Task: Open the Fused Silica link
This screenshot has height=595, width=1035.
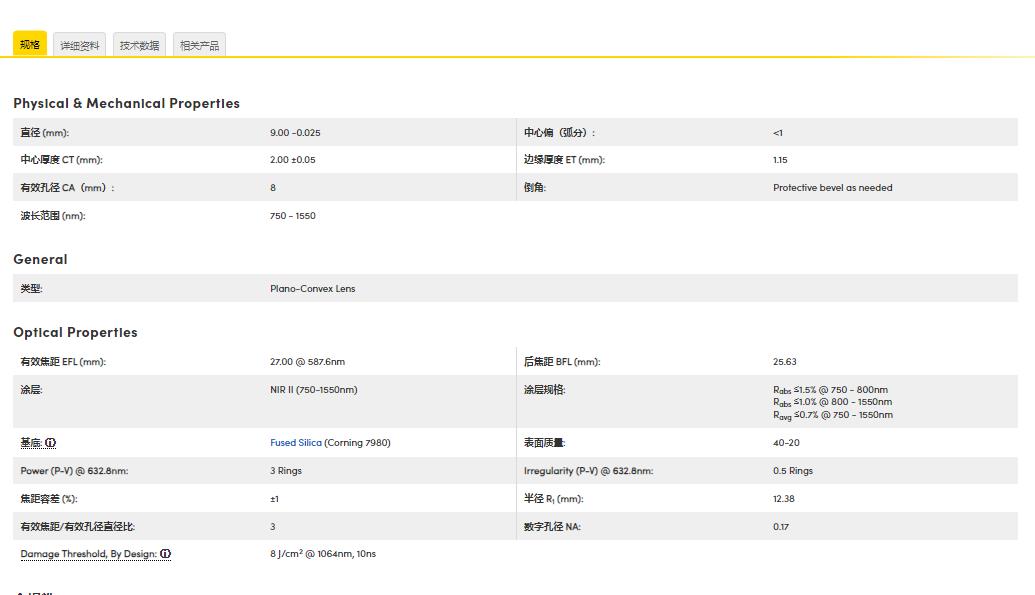Action: (x=296, y=443)
